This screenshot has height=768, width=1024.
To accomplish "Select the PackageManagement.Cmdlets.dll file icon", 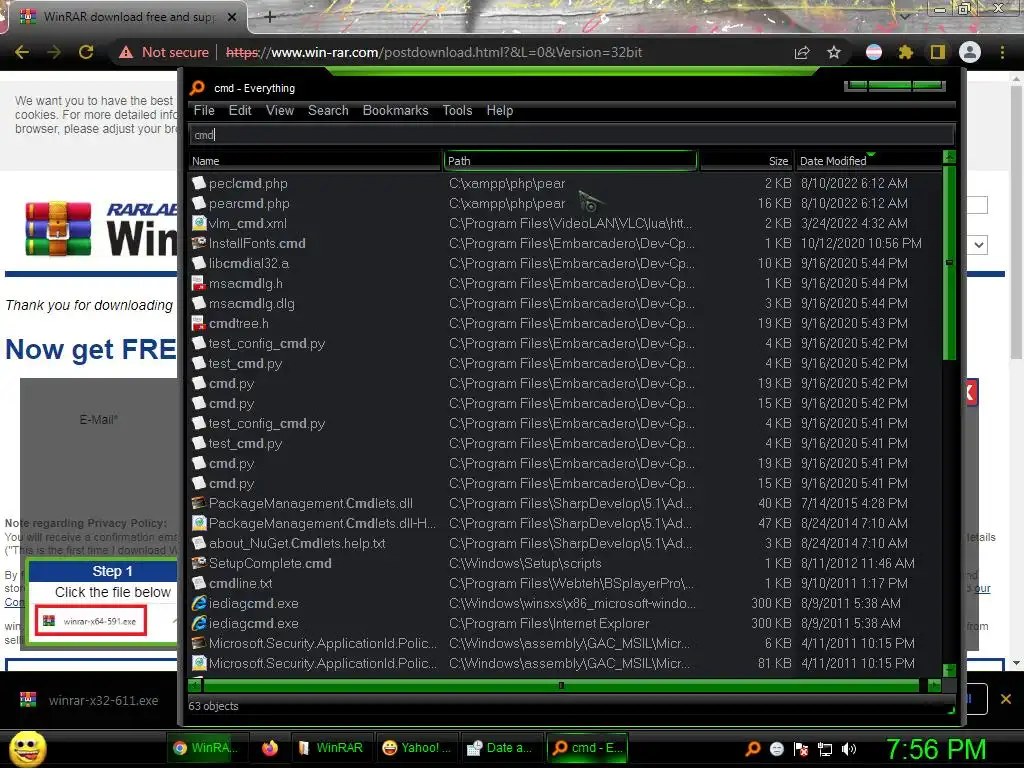I will tap(199, 504).
